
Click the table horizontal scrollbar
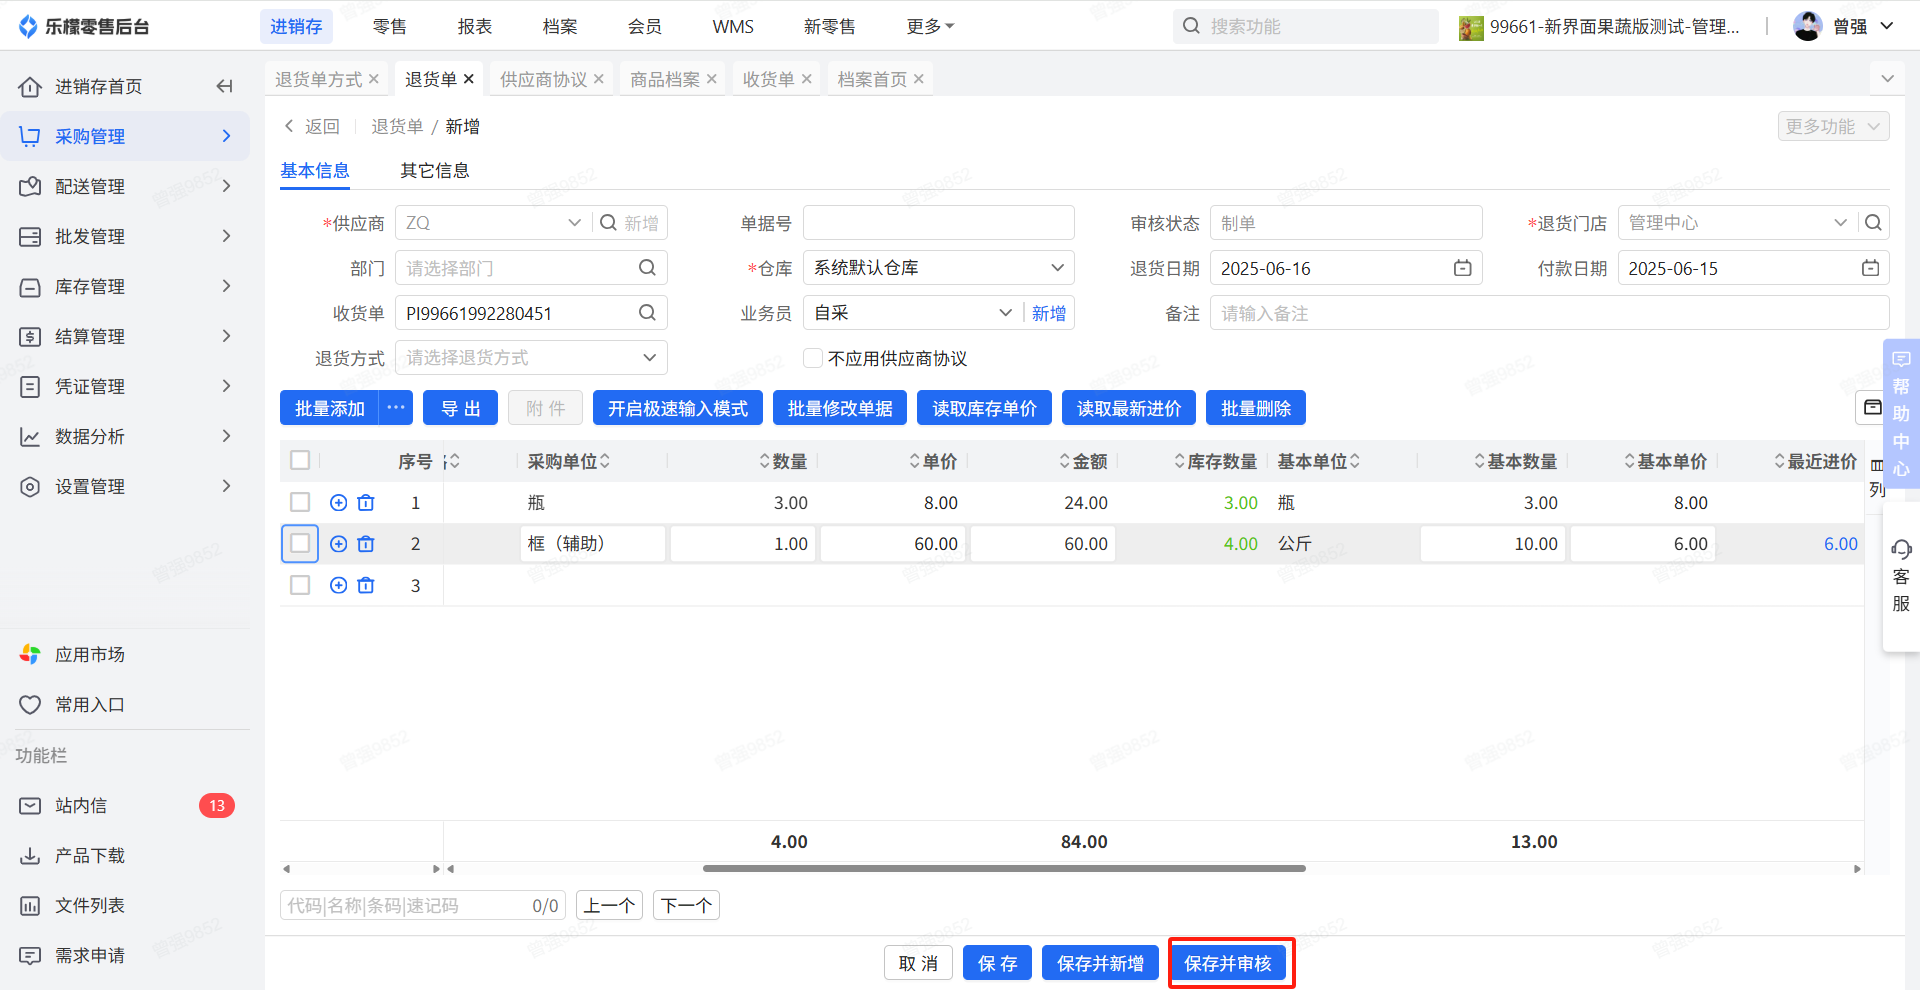1004,868
